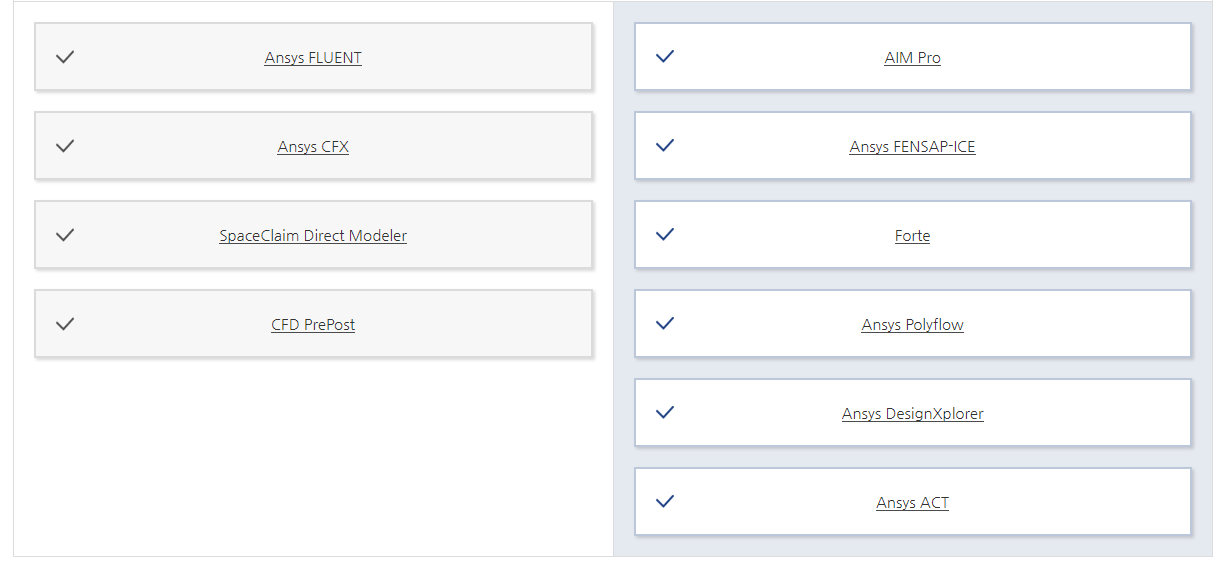
Task: Open the Ansys FENSAP-ICE link
Action: pos(912,147)
